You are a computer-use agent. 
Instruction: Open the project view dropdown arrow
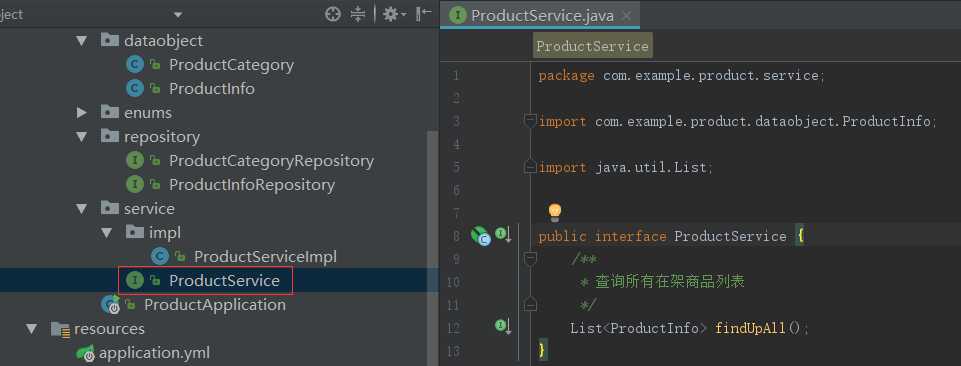(178, 15)
